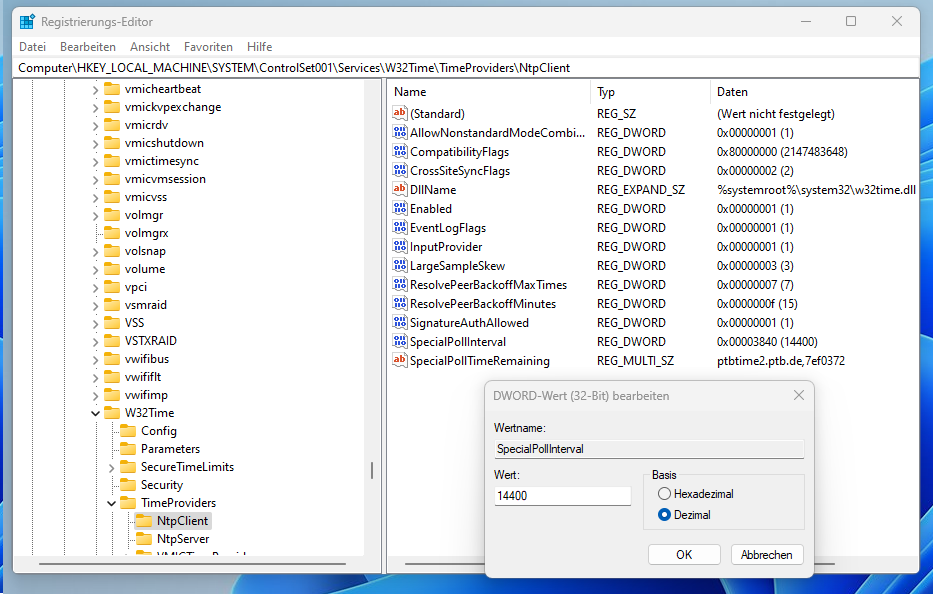Image resolution: width=933 pixels, height=594 pixels.
Task: Expand the VSTXRAID node
Action: (x=95, y=342)
